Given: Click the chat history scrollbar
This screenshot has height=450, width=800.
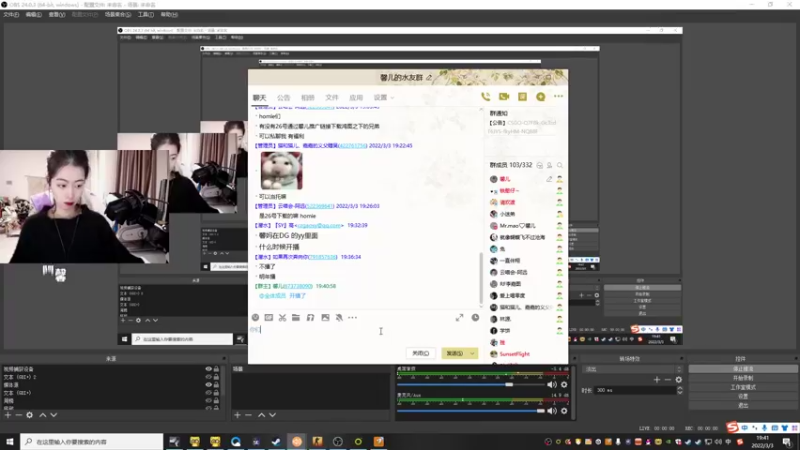Looking at the screenshot, I should click(x=481, y=278).
